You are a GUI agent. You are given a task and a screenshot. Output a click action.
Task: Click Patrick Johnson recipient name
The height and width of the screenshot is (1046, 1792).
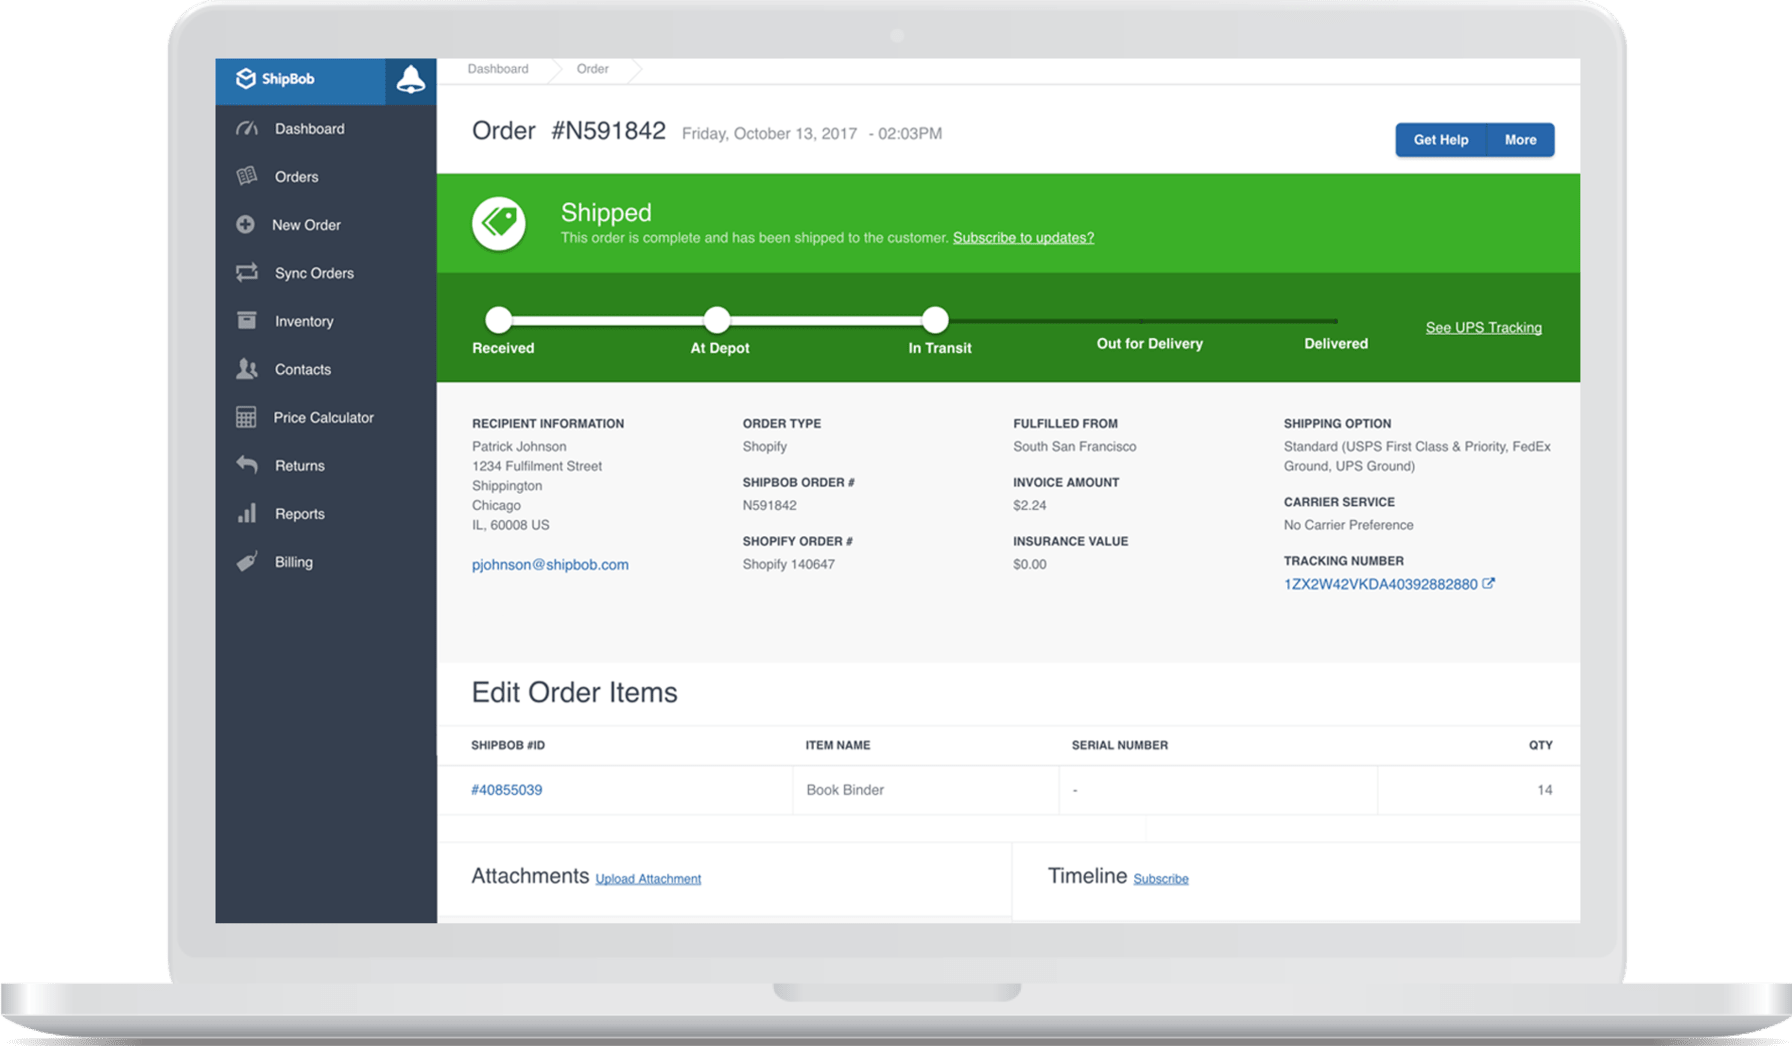point(519,447)
